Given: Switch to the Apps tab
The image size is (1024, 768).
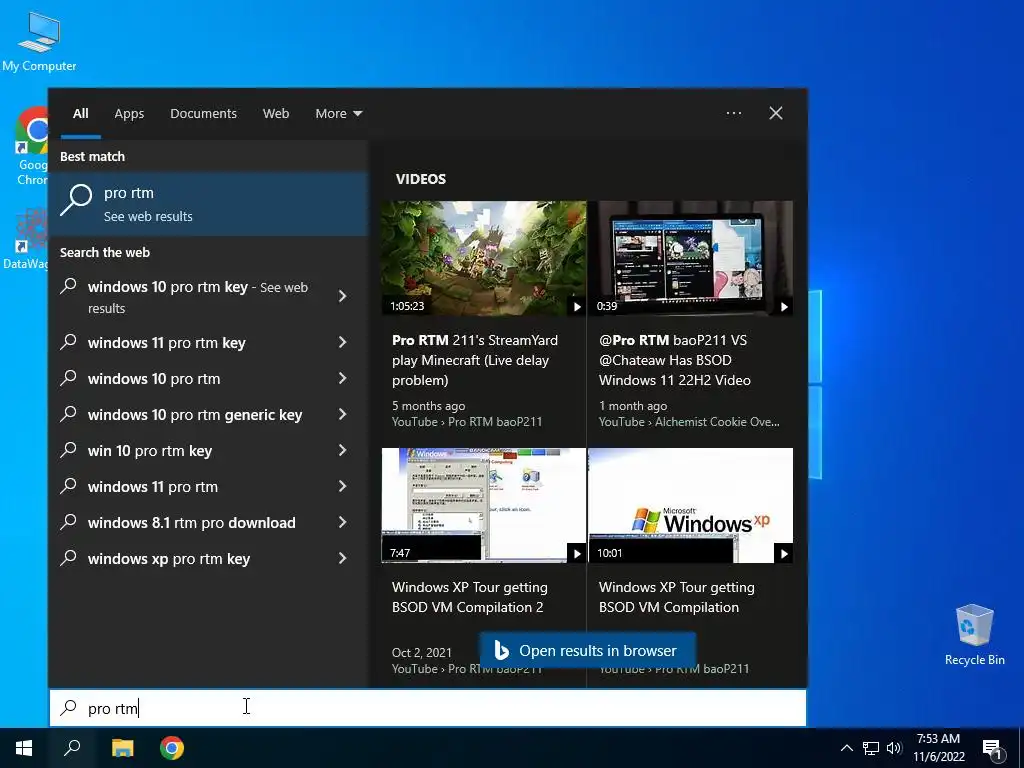Looking at the screenshot, I should (x=129, y=113).
